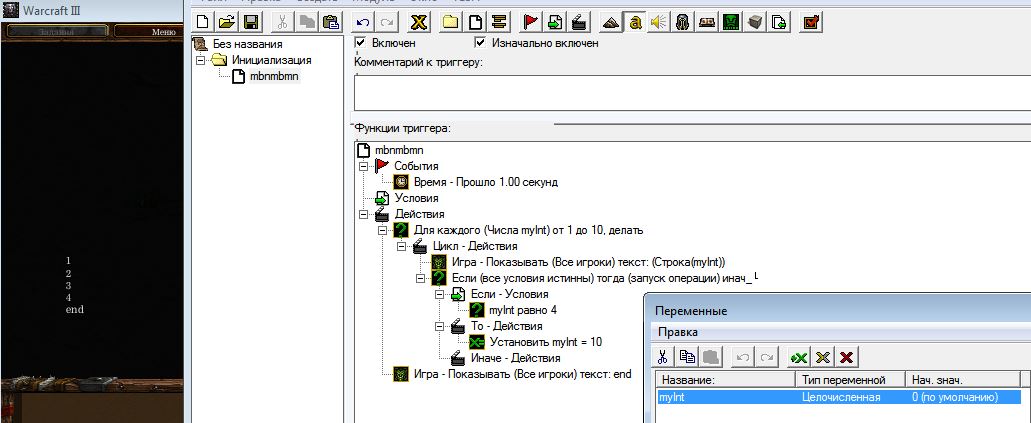The width and height of the screenshot is (1031, 423).
Task: Create new category with folder icon
Action: 450,22
